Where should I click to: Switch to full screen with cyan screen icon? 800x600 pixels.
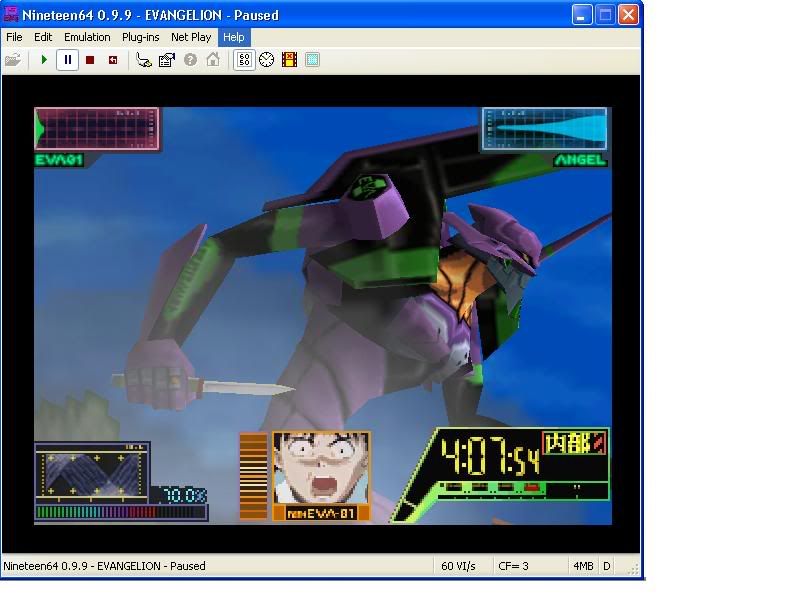pyautogui.click(x=312, y=60)
